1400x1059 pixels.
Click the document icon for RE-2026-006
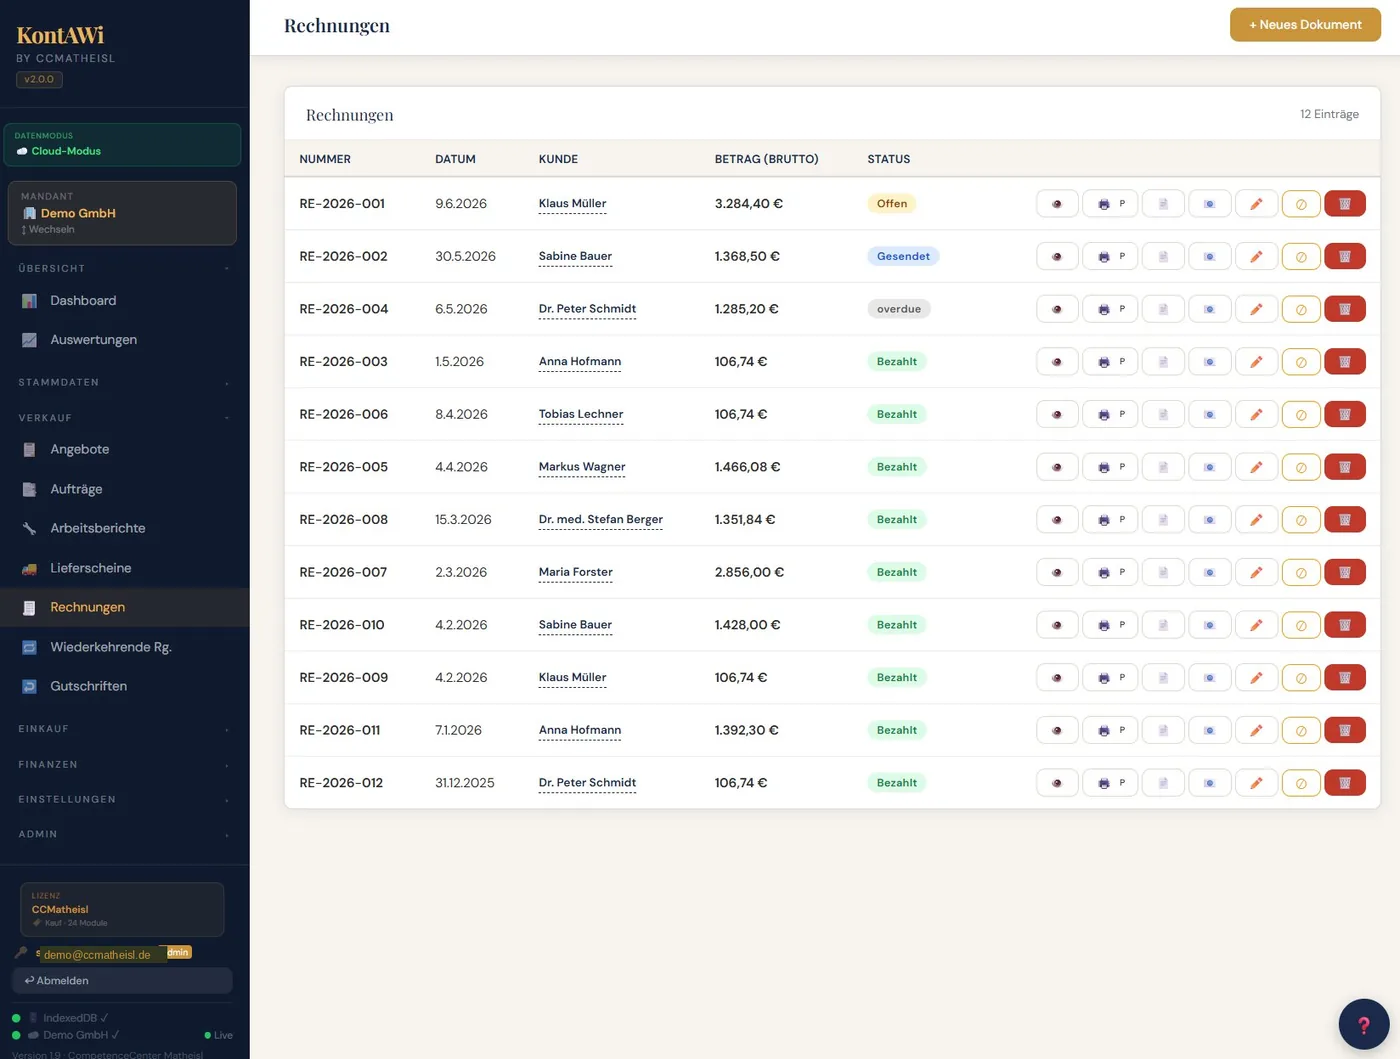tap(1163, 415)
